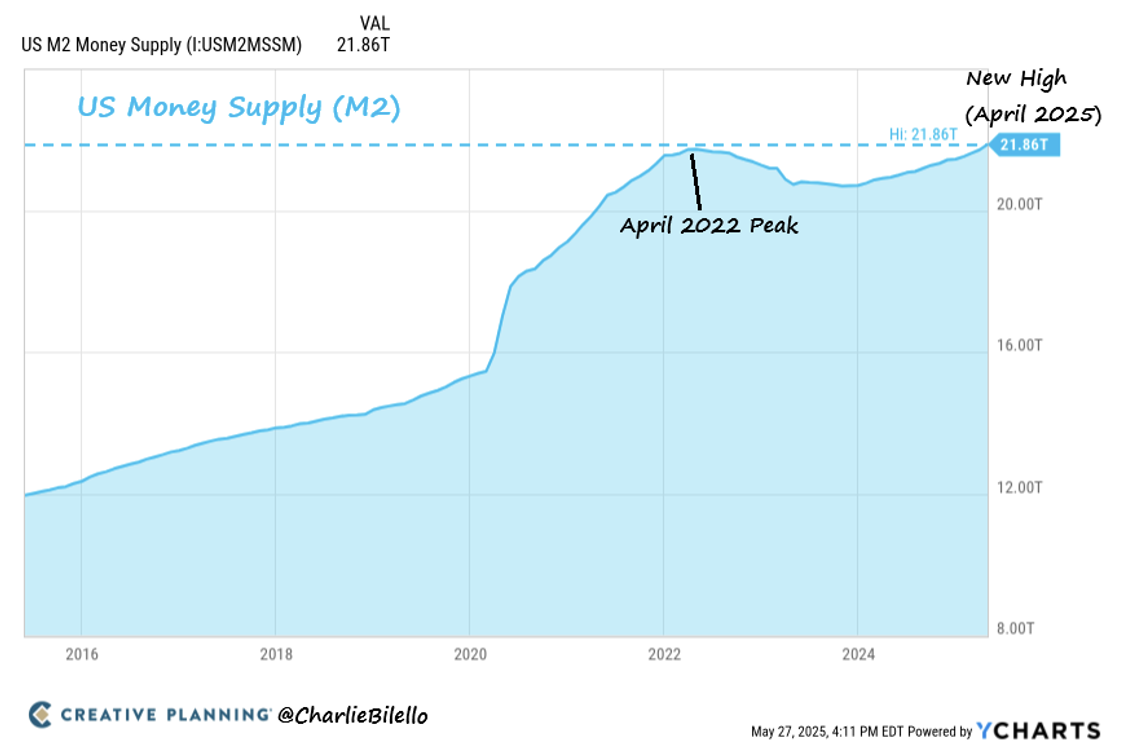Click the 2024 x-axis label
Viewport: 1122px width, 756px height.
coord(858,654)
